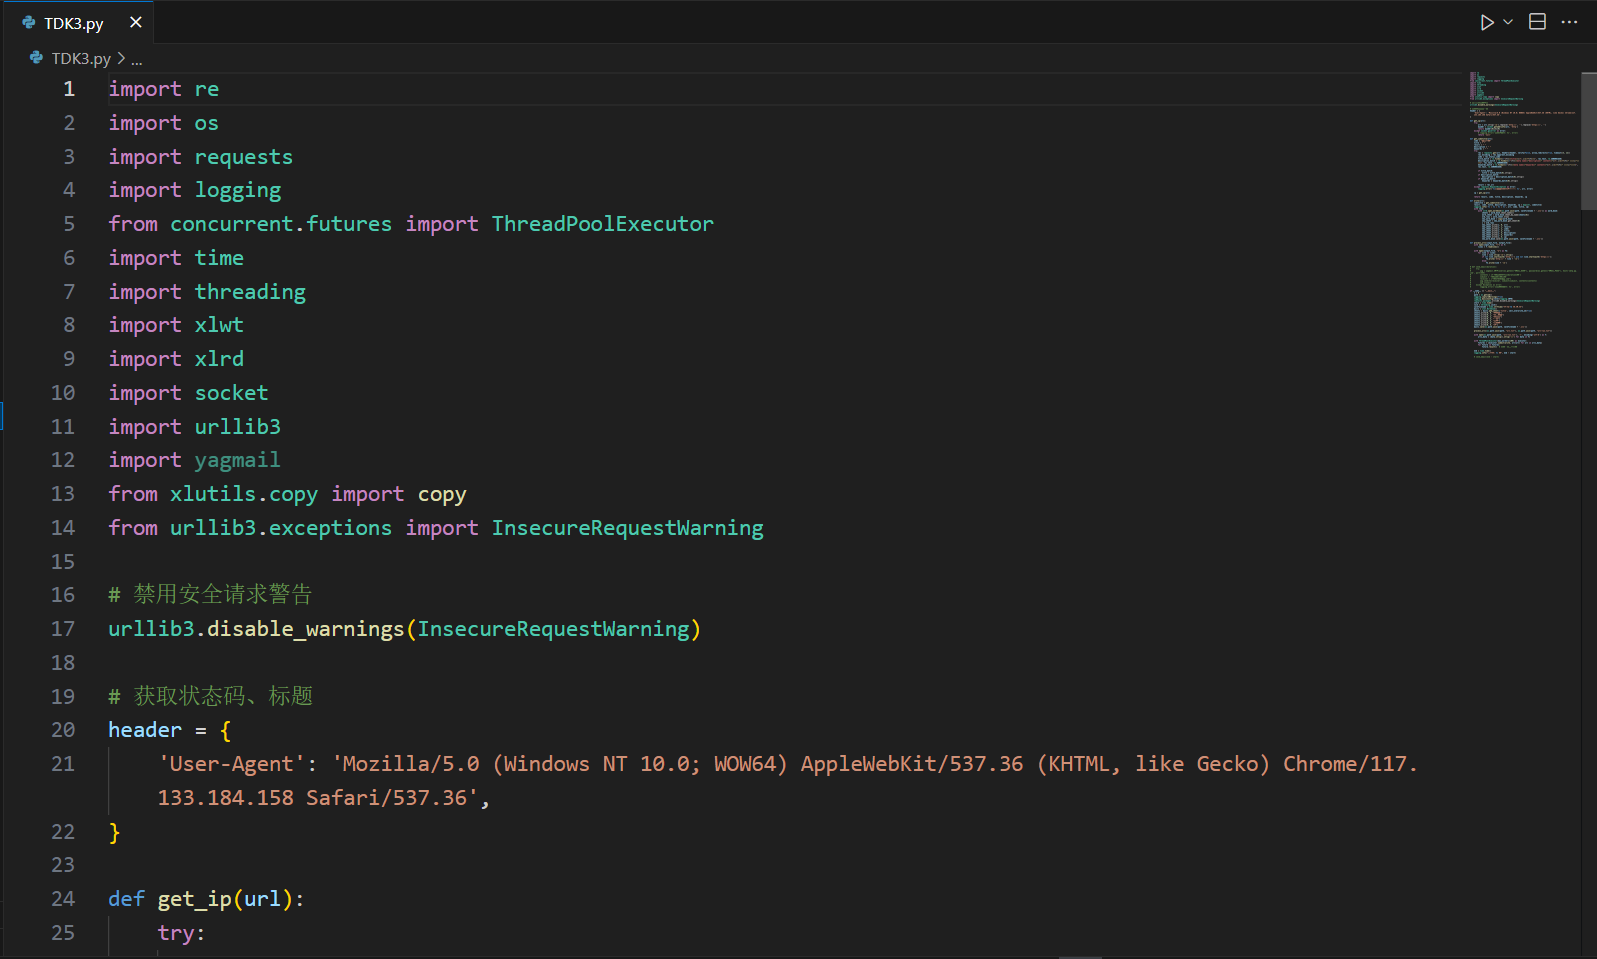Click Python icon on TDK3.py tab
The height and width of the screenshot is (959, 1597).
coord(29,23)
